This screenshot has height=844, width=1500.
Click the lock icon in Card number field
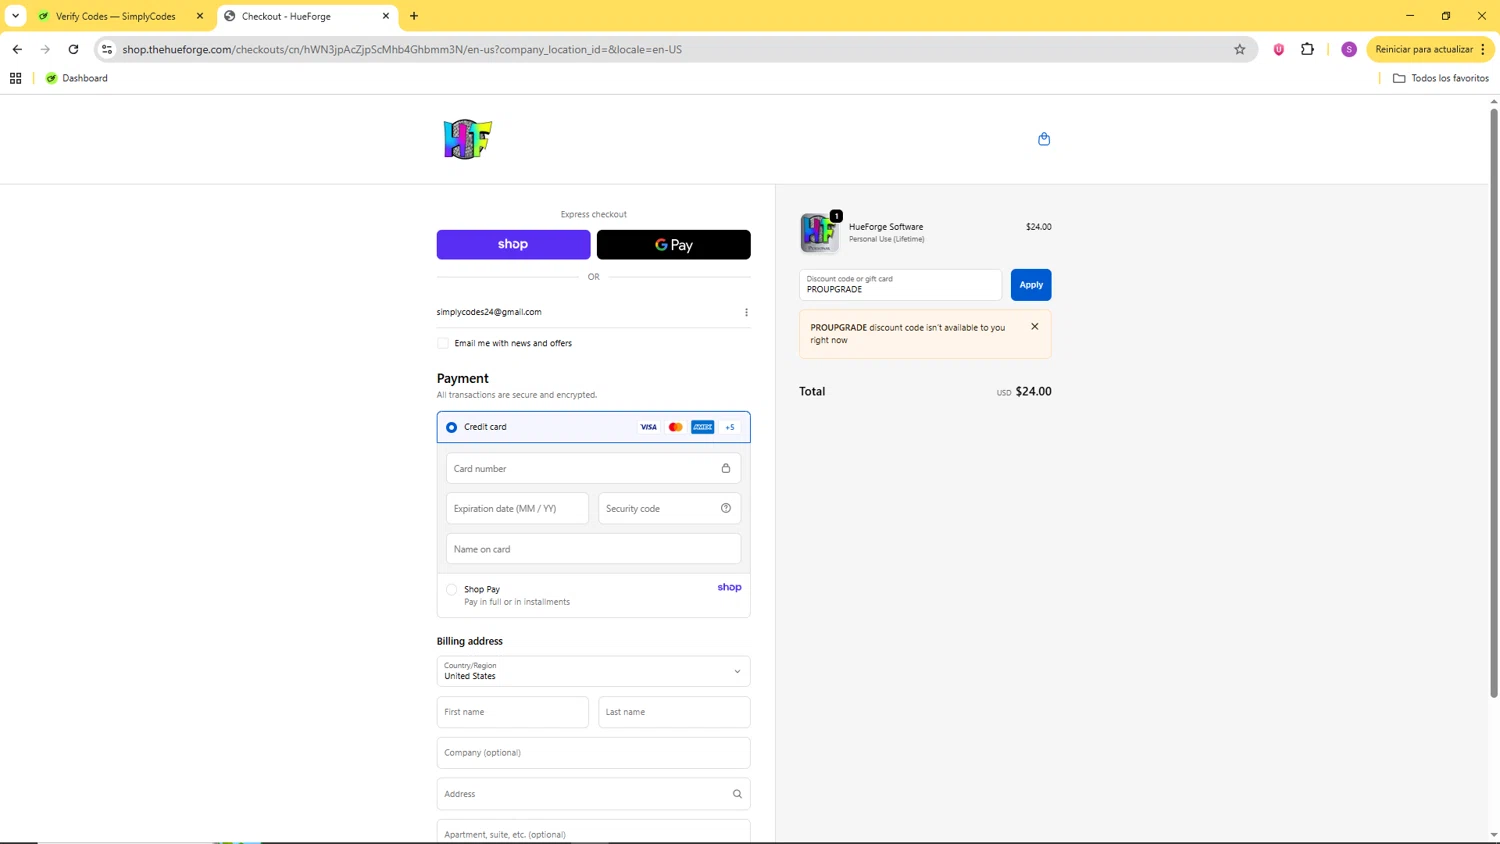726,468
